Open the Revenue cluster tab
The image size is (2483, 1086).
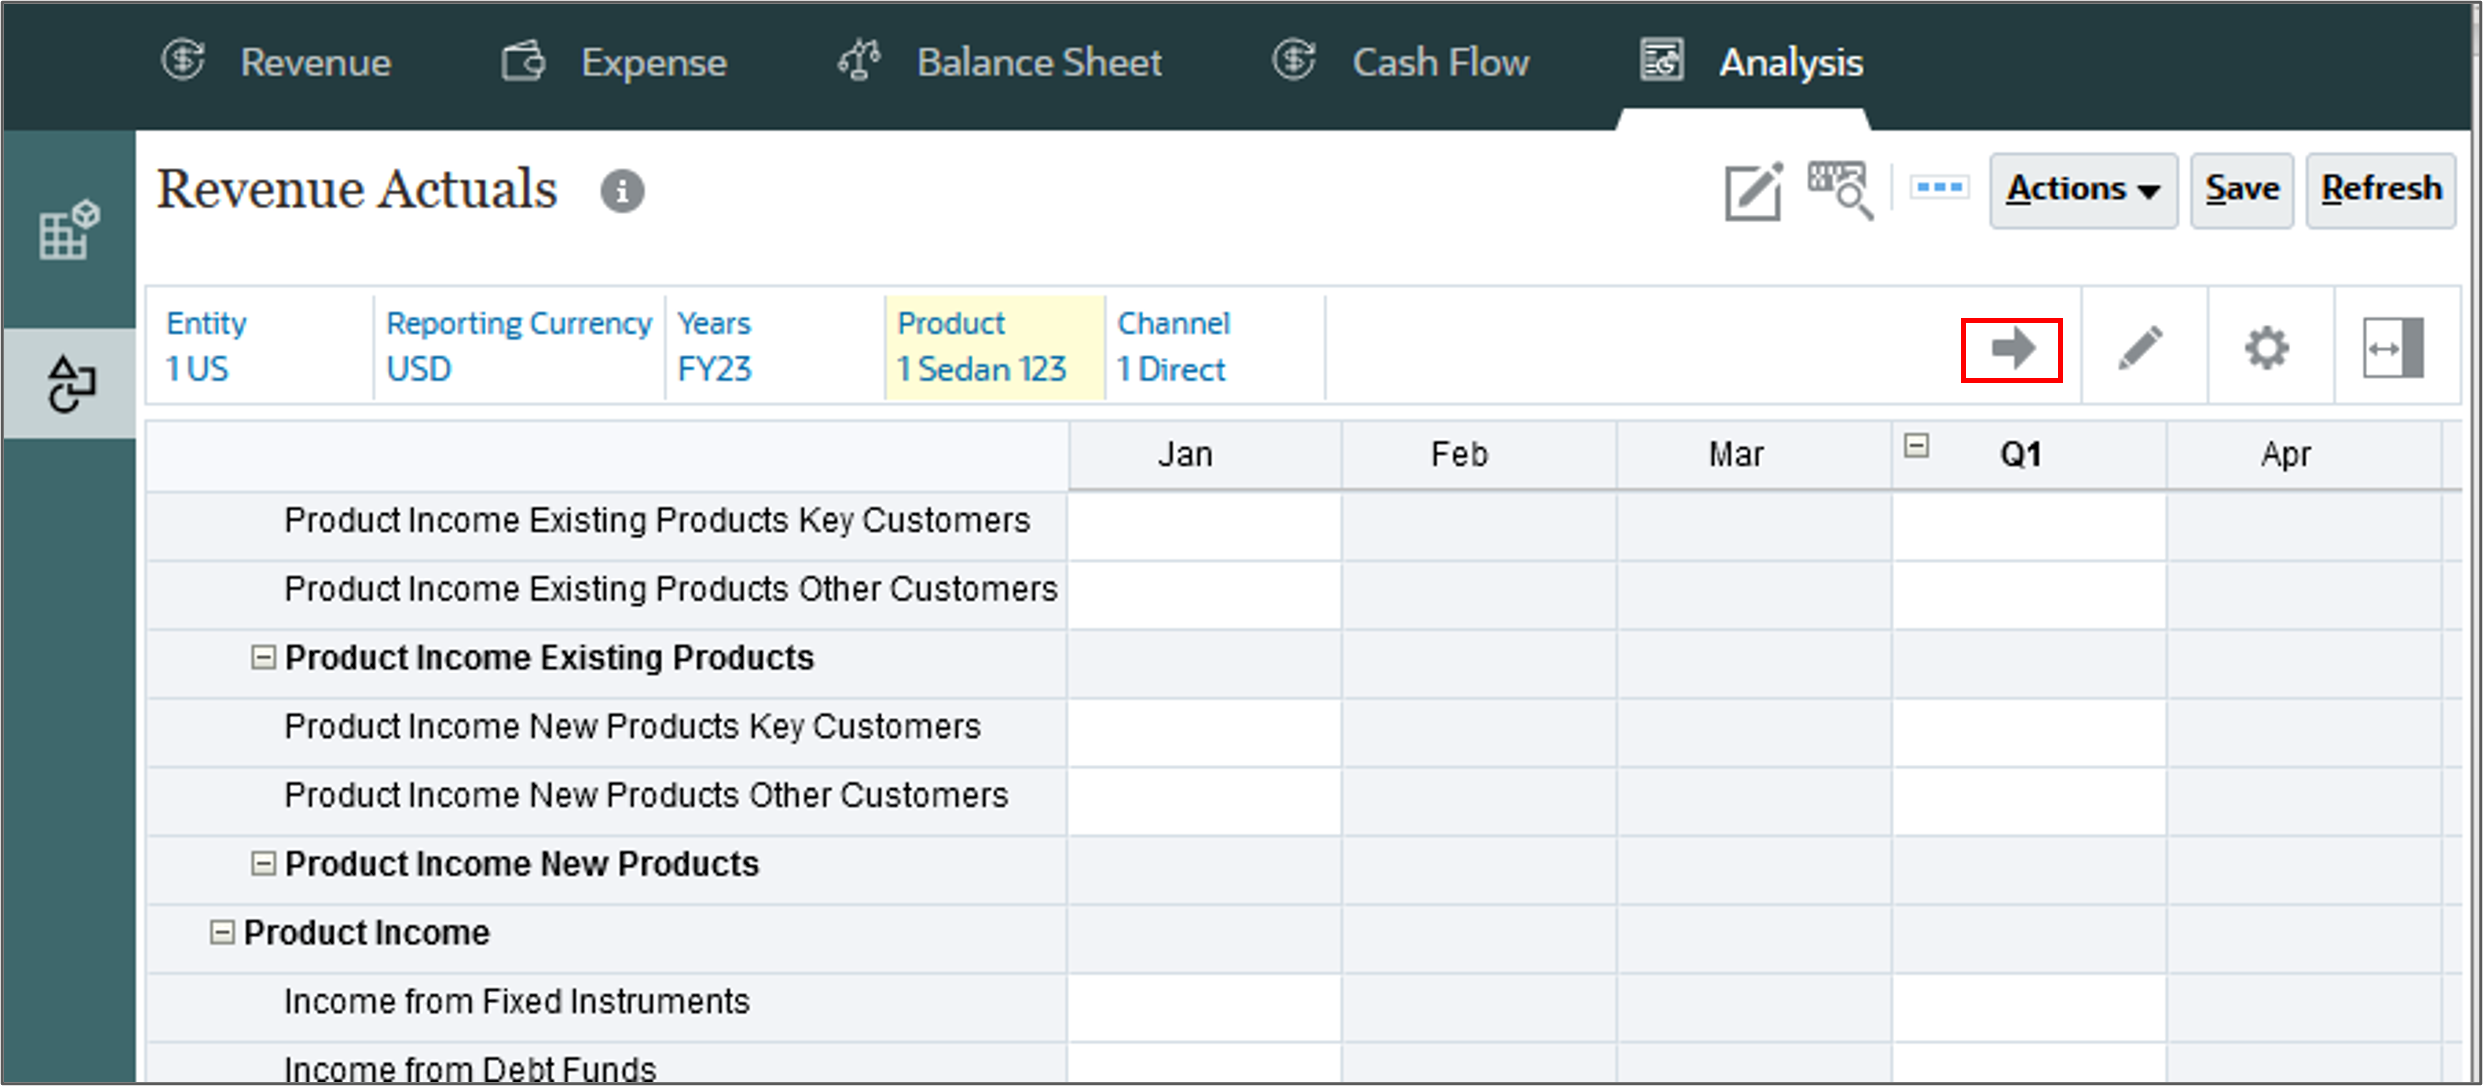pos(276,62)
